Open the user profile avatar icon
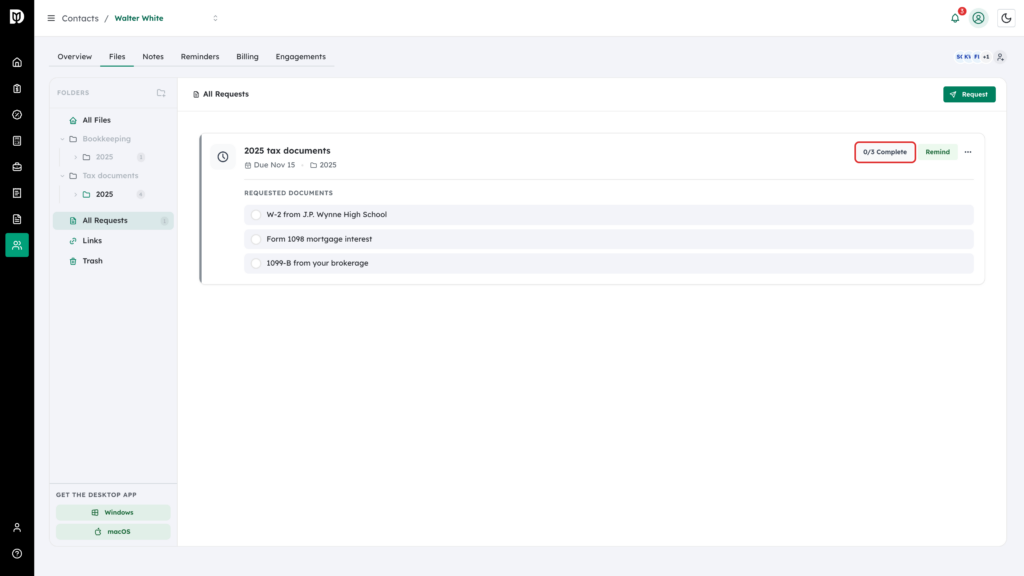 978,18
